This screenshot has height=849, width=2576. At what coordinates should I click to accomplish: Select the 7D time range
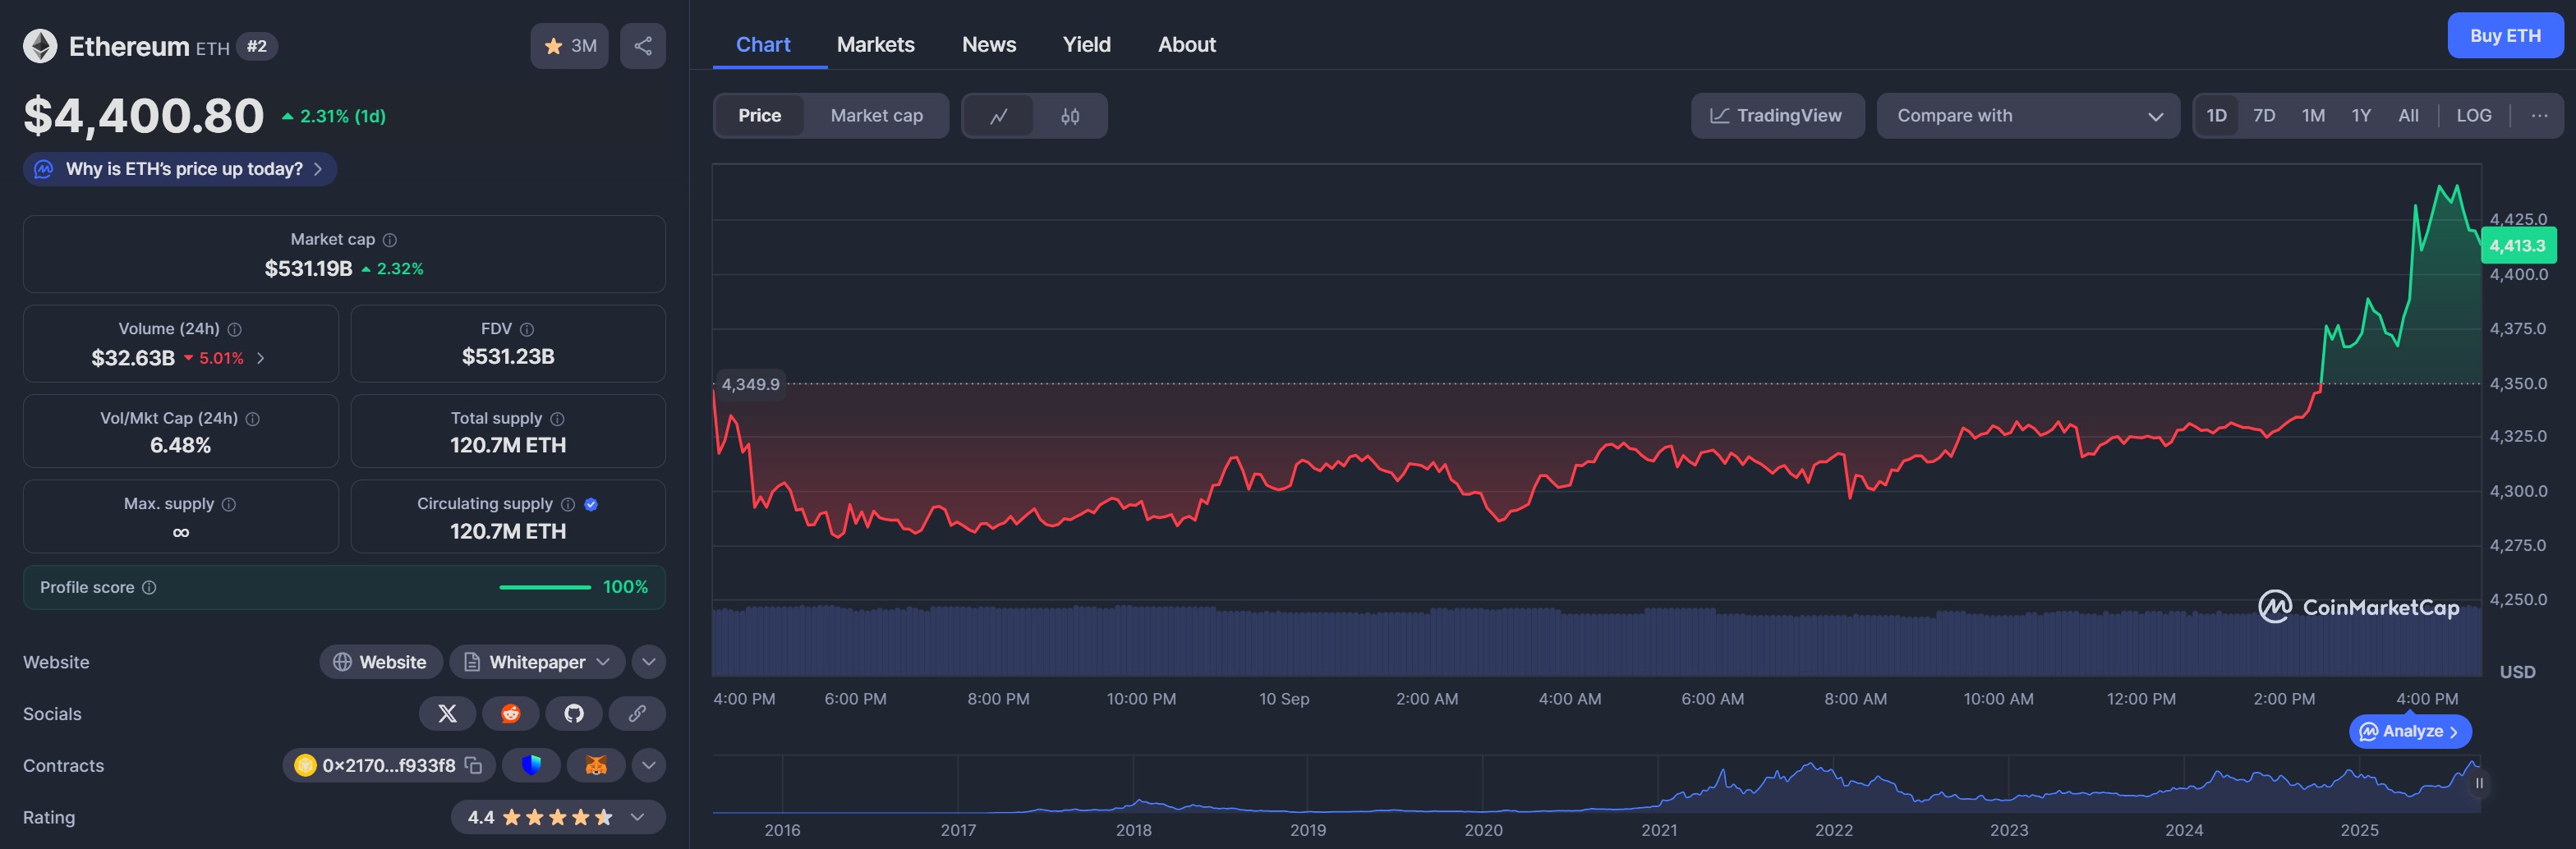[2264, 116]
